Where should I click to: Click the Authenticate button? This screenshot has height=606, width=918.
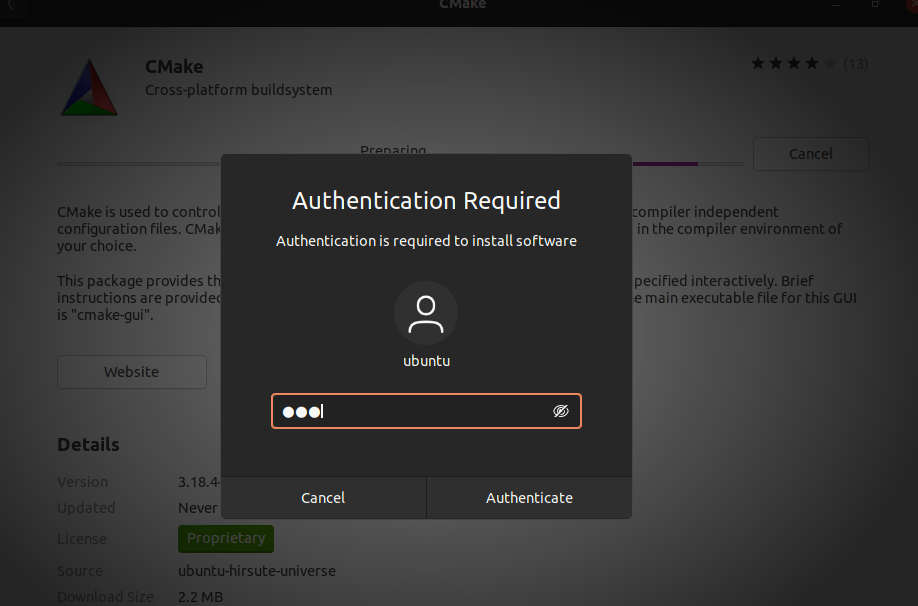[529, 498]
